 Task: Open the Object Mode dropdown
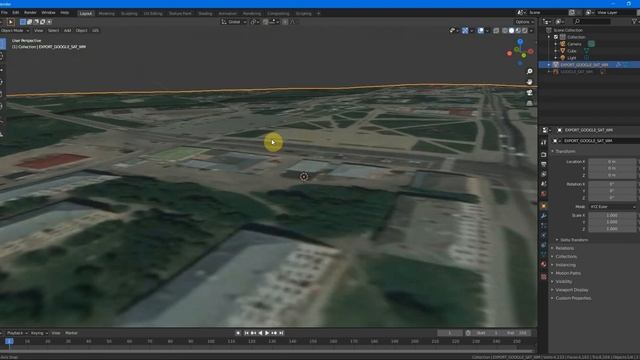pos(15,31)
